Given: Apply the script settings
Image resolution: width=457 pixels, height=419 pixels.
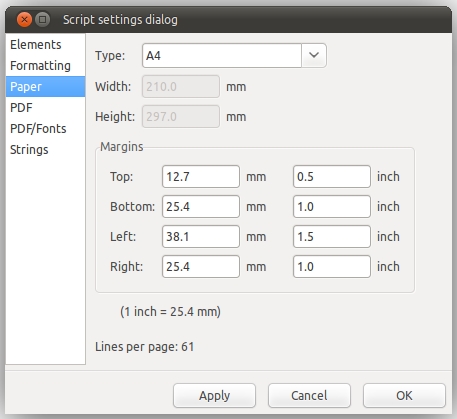Looking at the screenshot, I should coord(214,395).
